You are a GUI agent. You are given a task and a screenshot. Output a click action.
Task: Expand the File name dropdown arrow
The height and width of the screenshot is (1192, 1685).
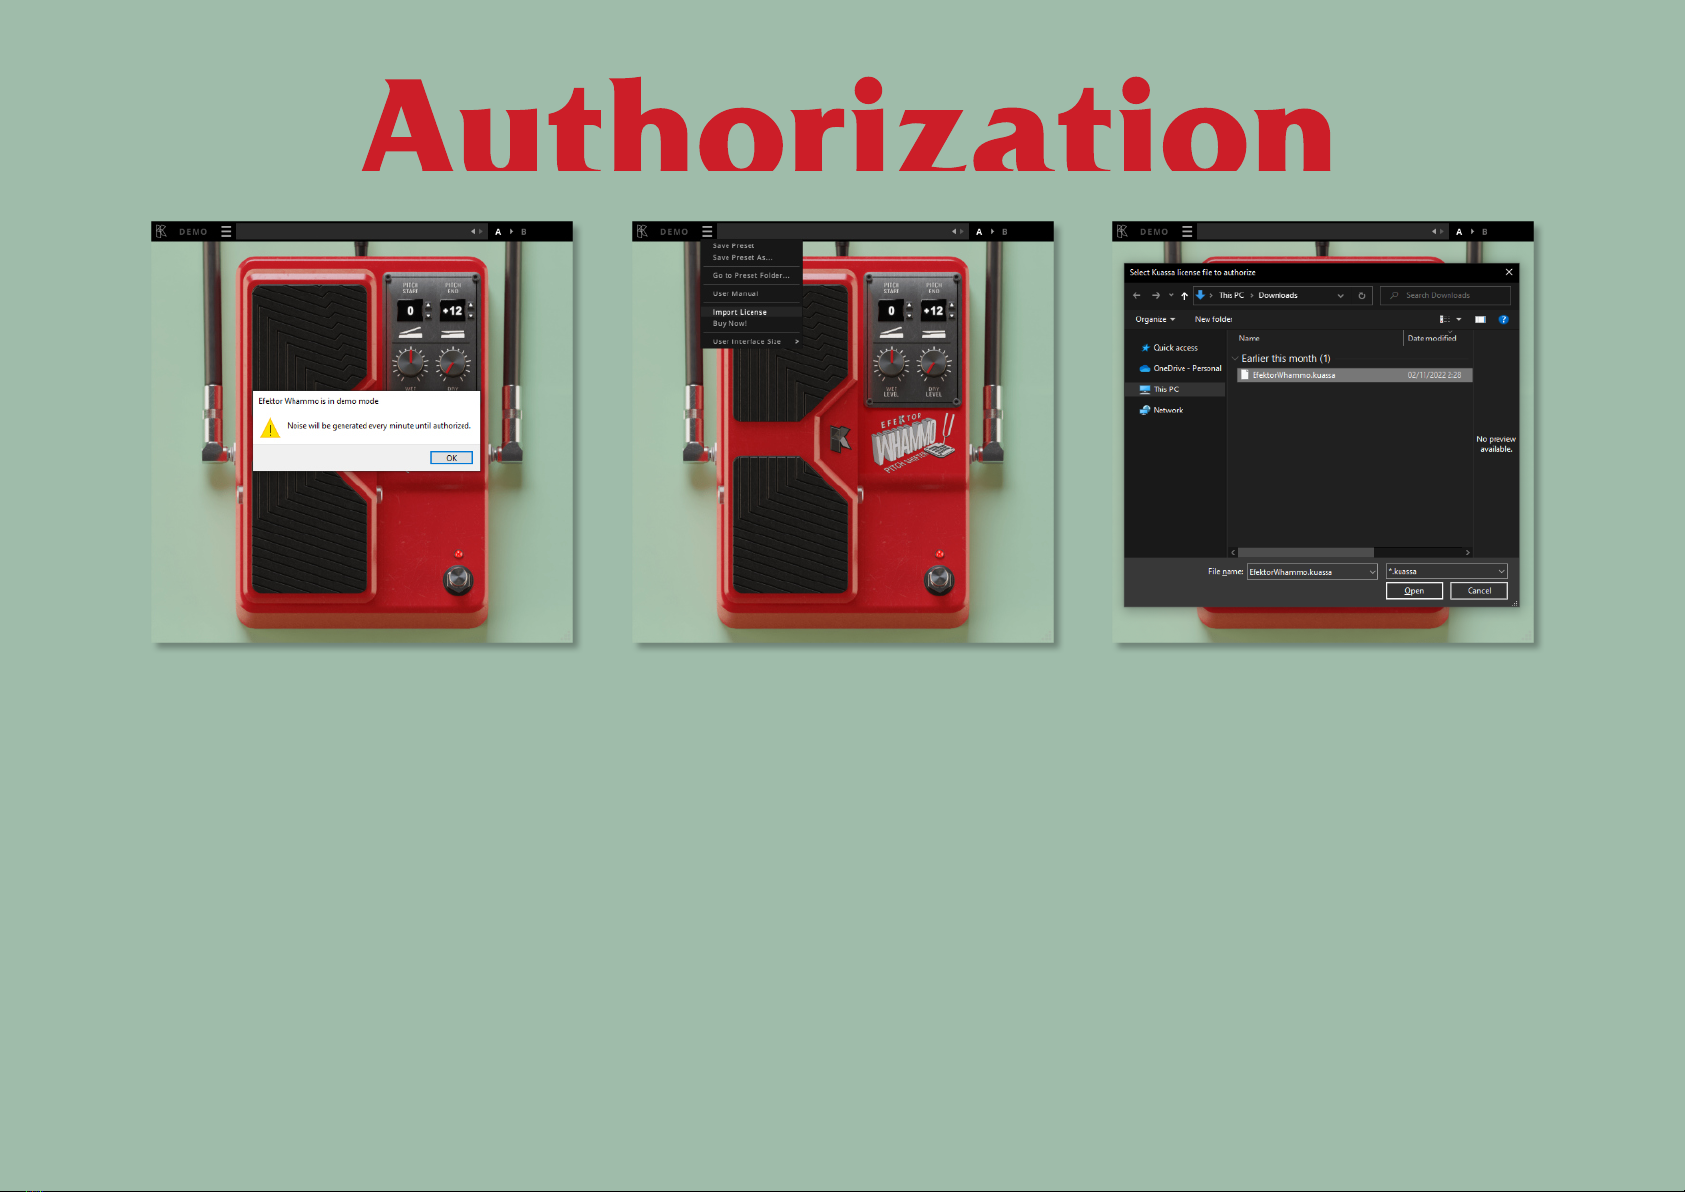pyautogui.click(x=1372, y=572)
